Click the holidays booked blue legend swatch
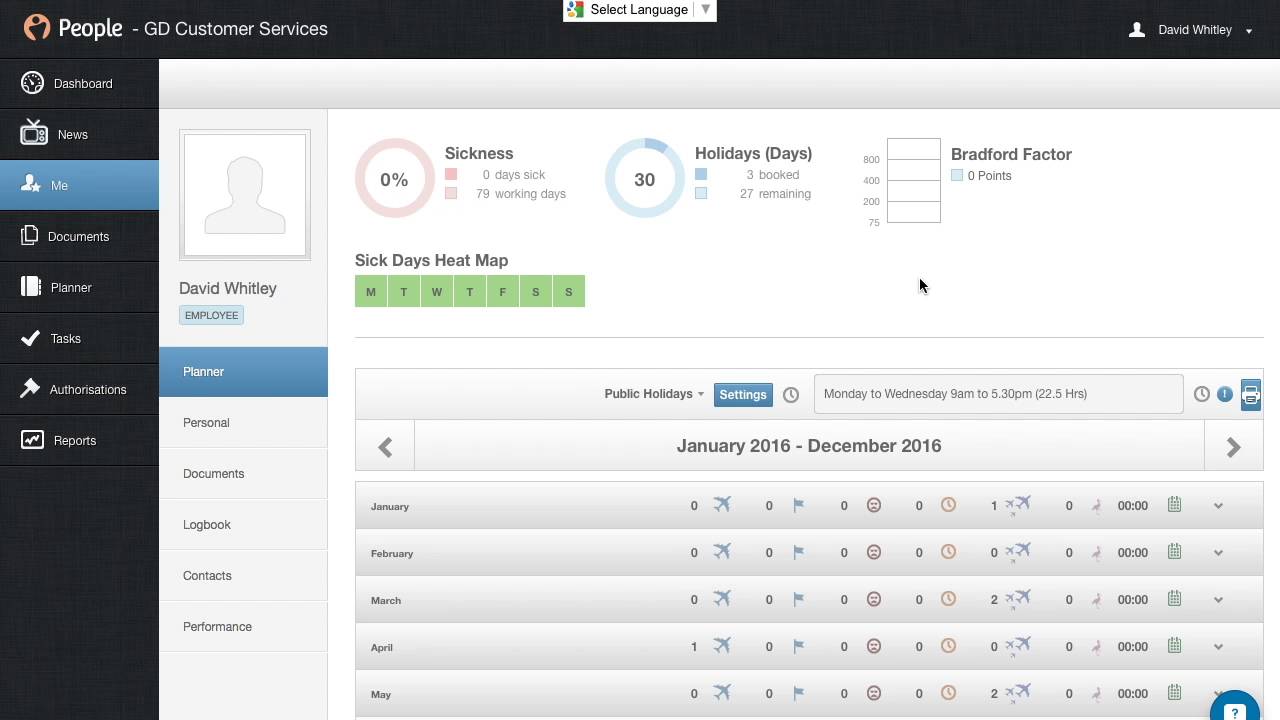Screen dimensions: 1280x720 701,174
